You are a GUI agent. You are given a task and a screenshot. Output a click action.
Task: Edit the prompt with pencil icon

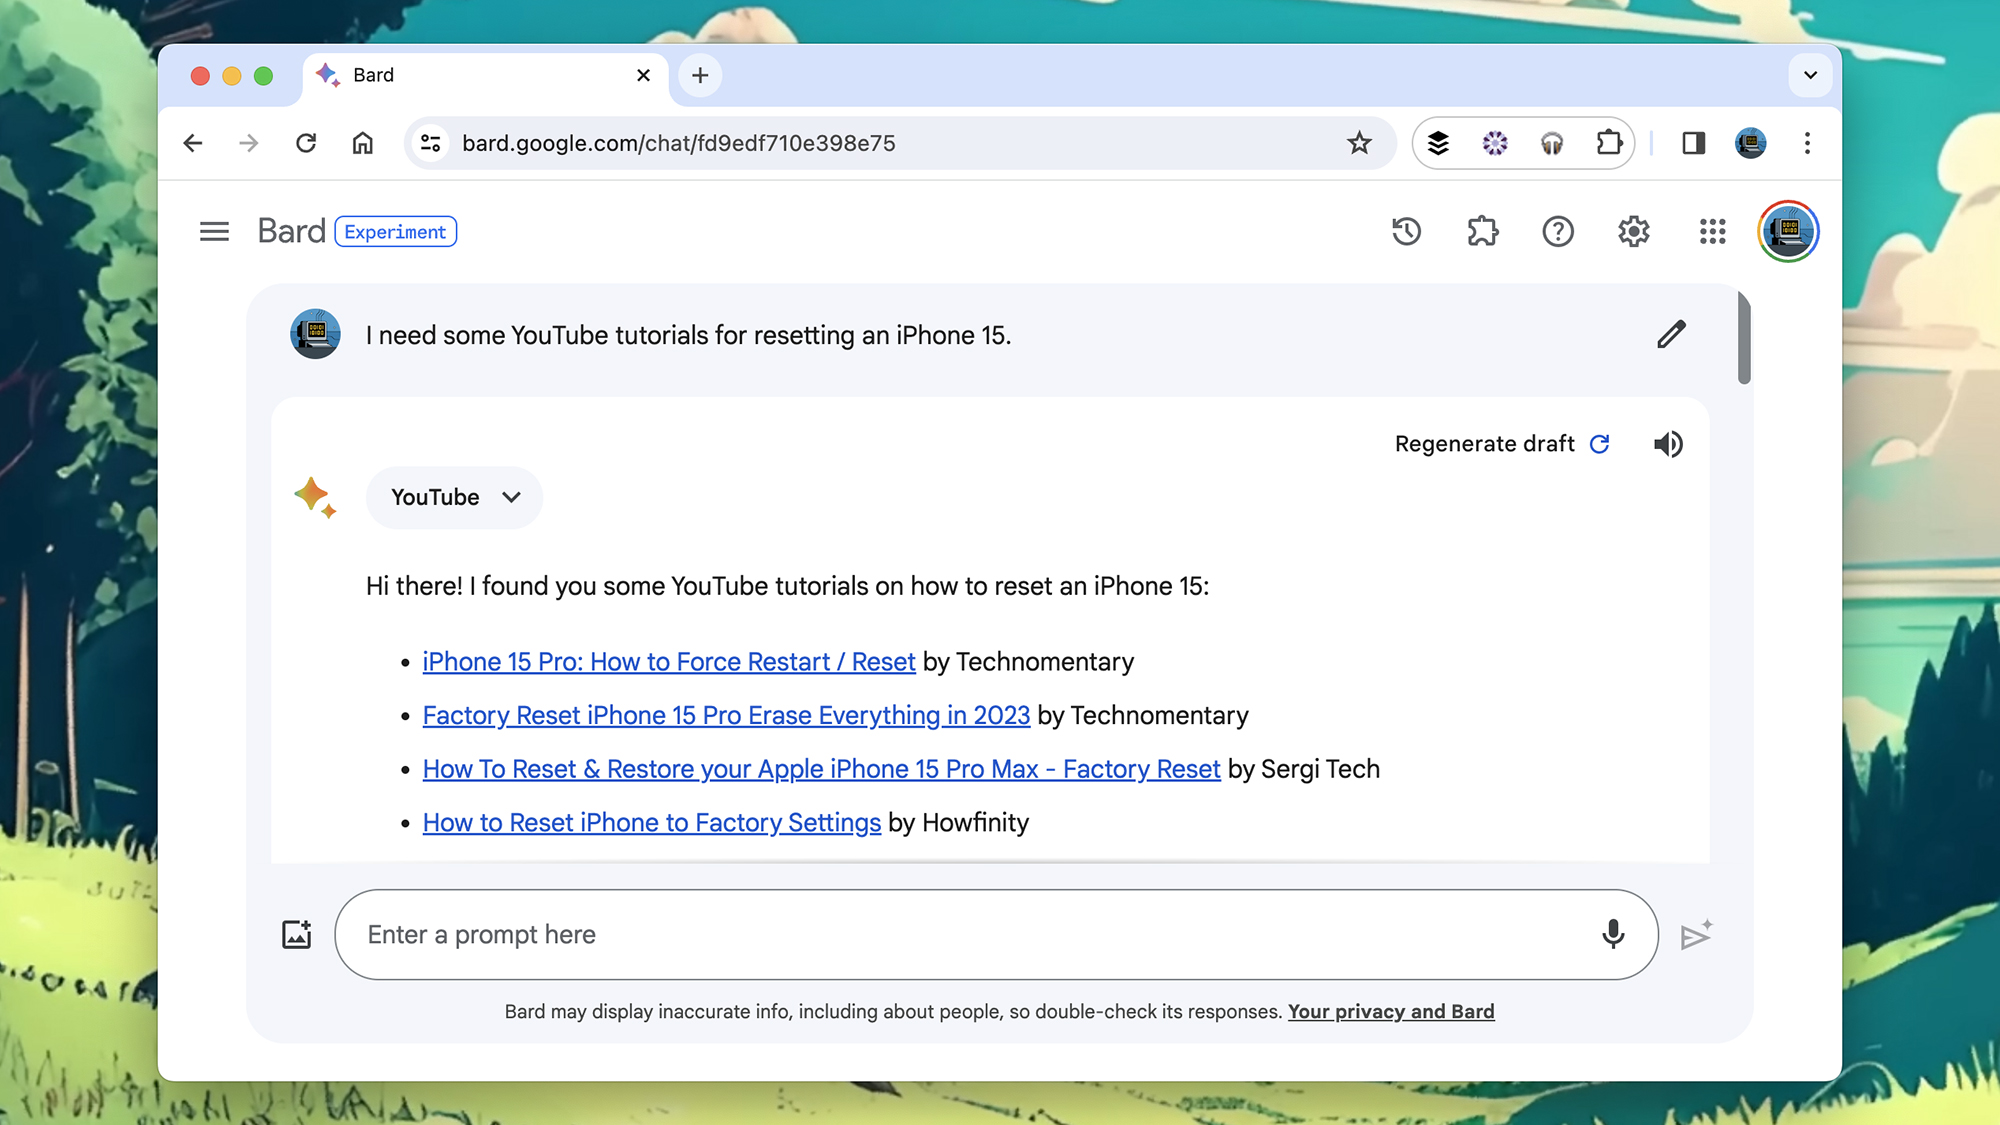1670,334
